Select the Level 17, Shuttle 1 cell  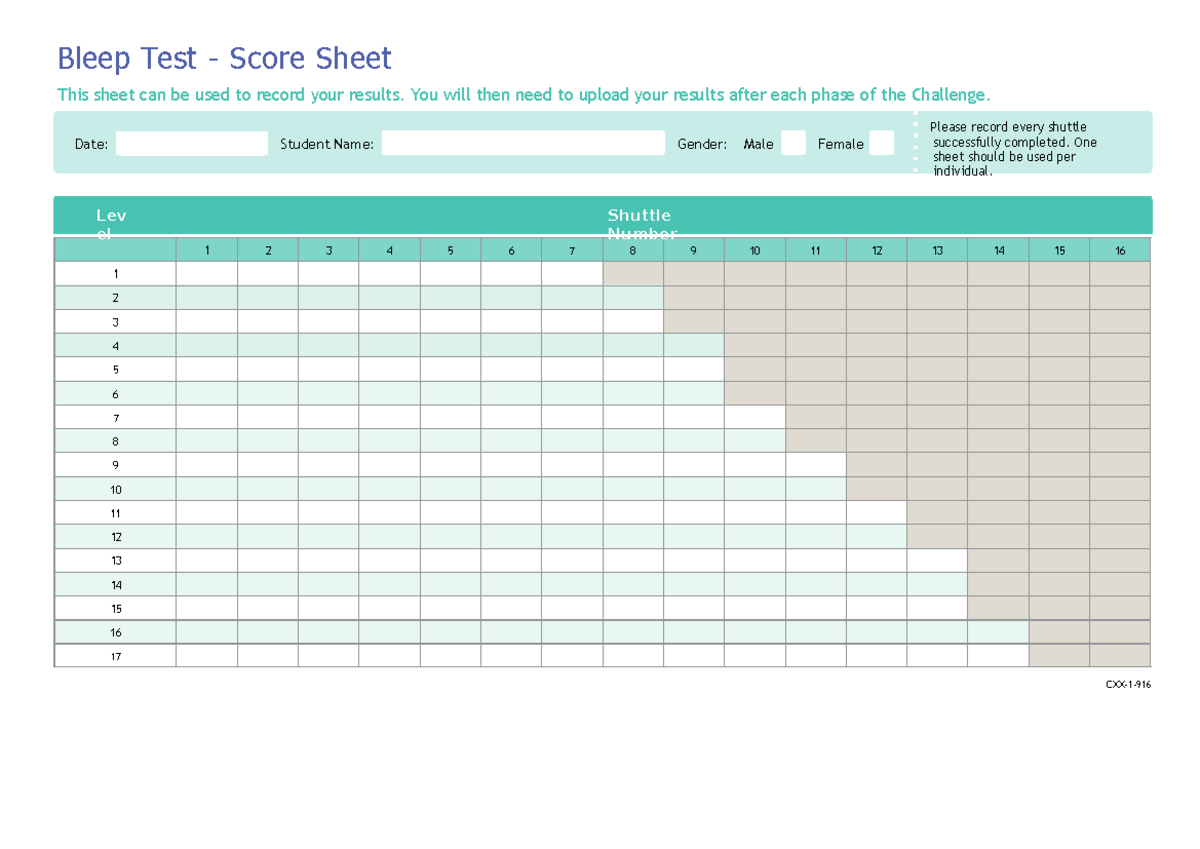pyautogui.click(x=207, y=656)
